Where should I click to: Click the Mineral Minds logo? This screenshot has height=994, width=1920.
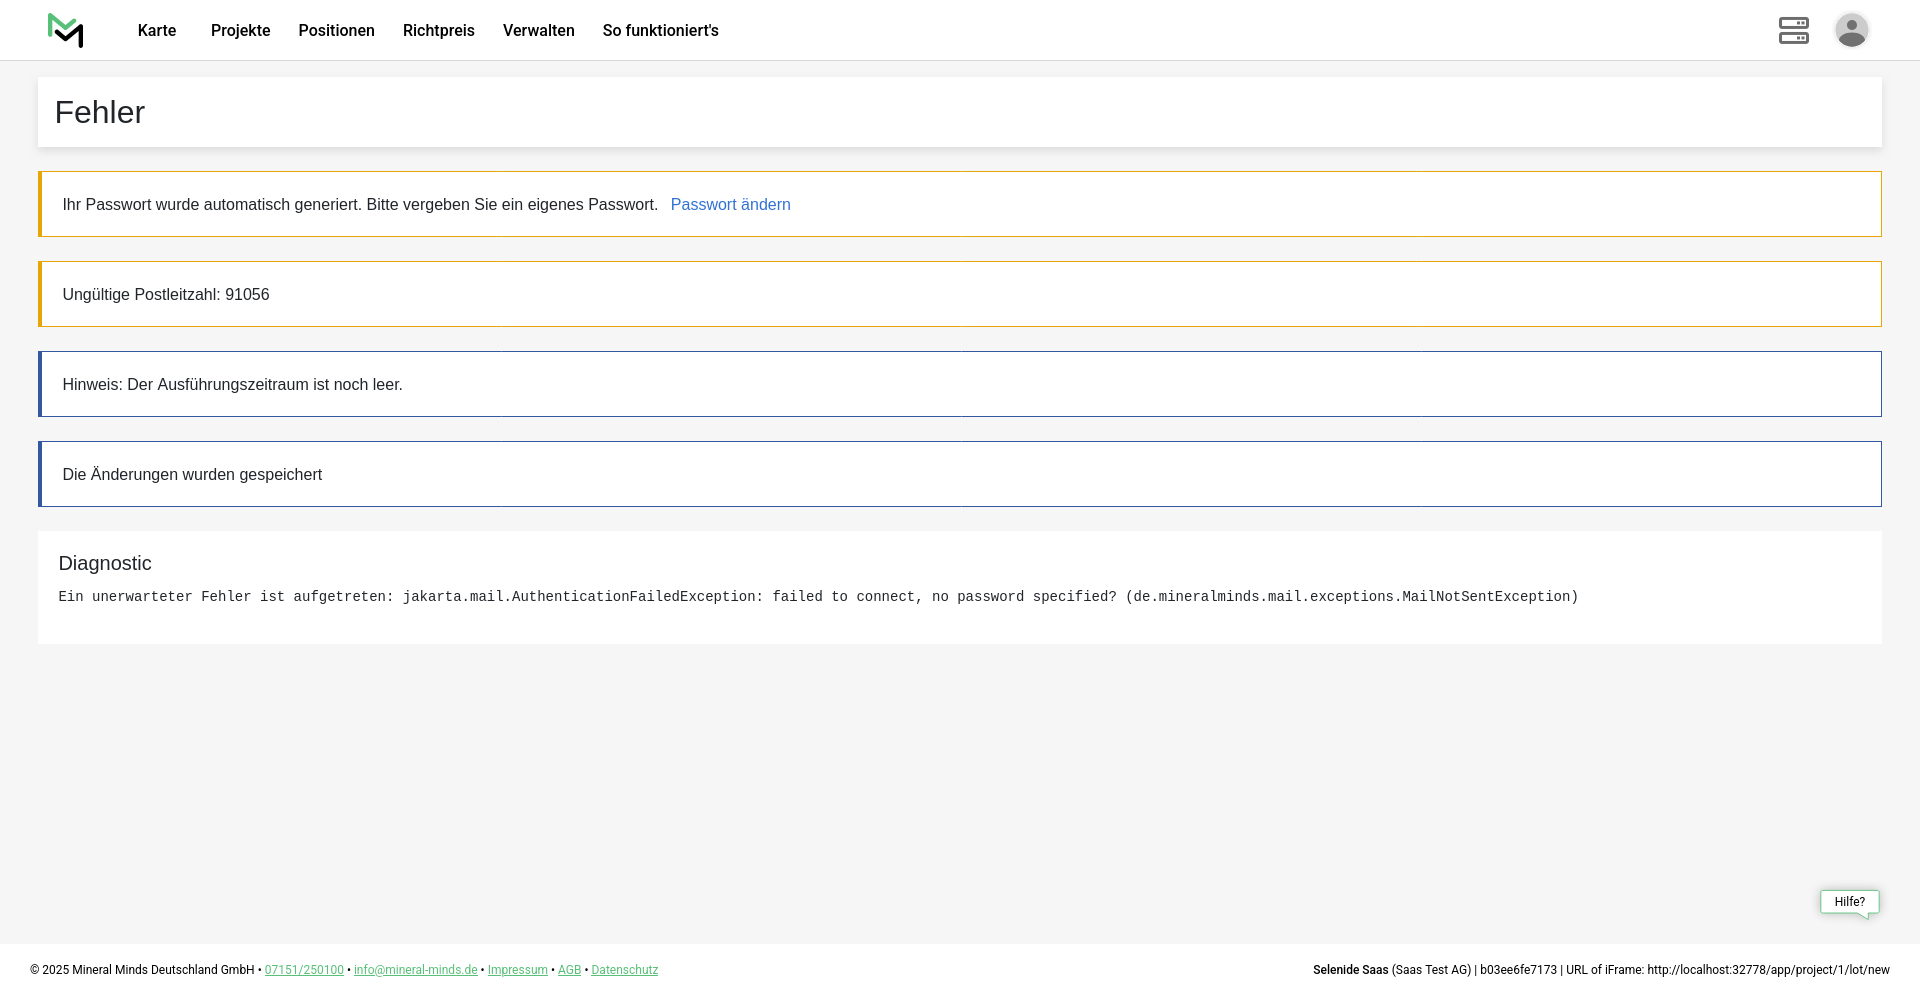pyautogui.click(x=66, y=30)
